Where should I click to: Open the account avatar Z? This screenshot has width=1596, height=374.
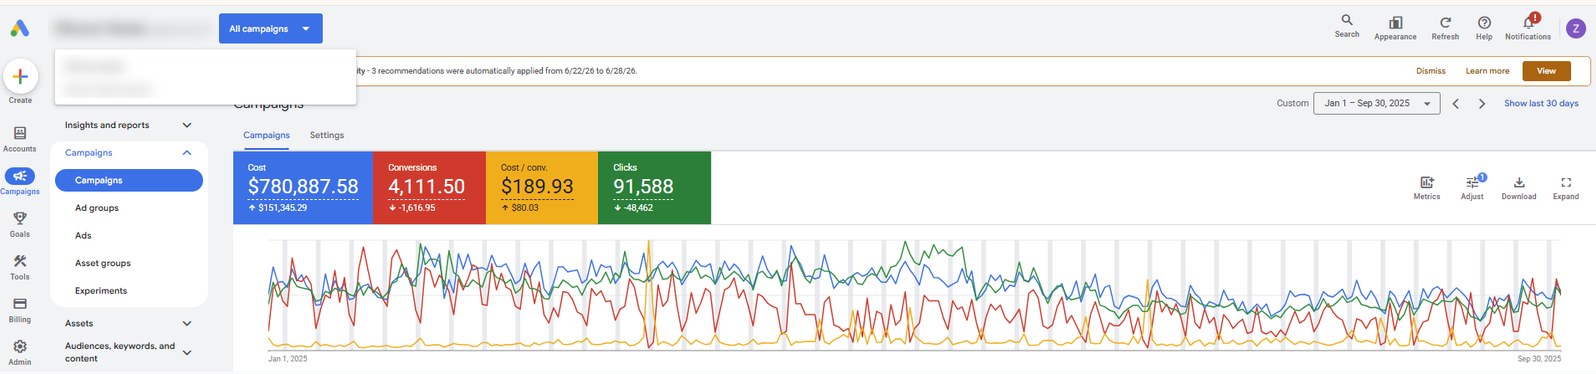[x=1575, y=29]
